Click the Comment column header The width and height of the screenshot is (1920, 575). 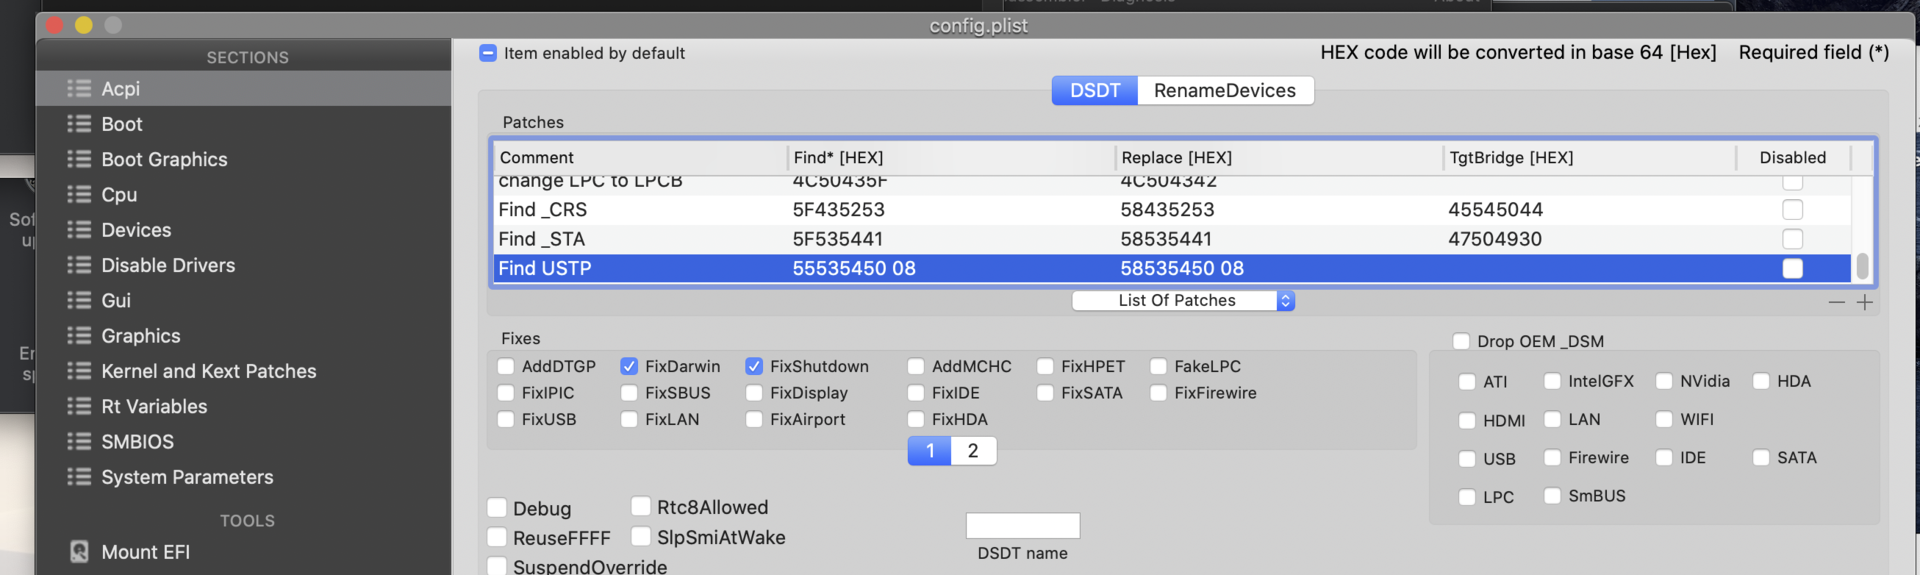click(640, 158)
